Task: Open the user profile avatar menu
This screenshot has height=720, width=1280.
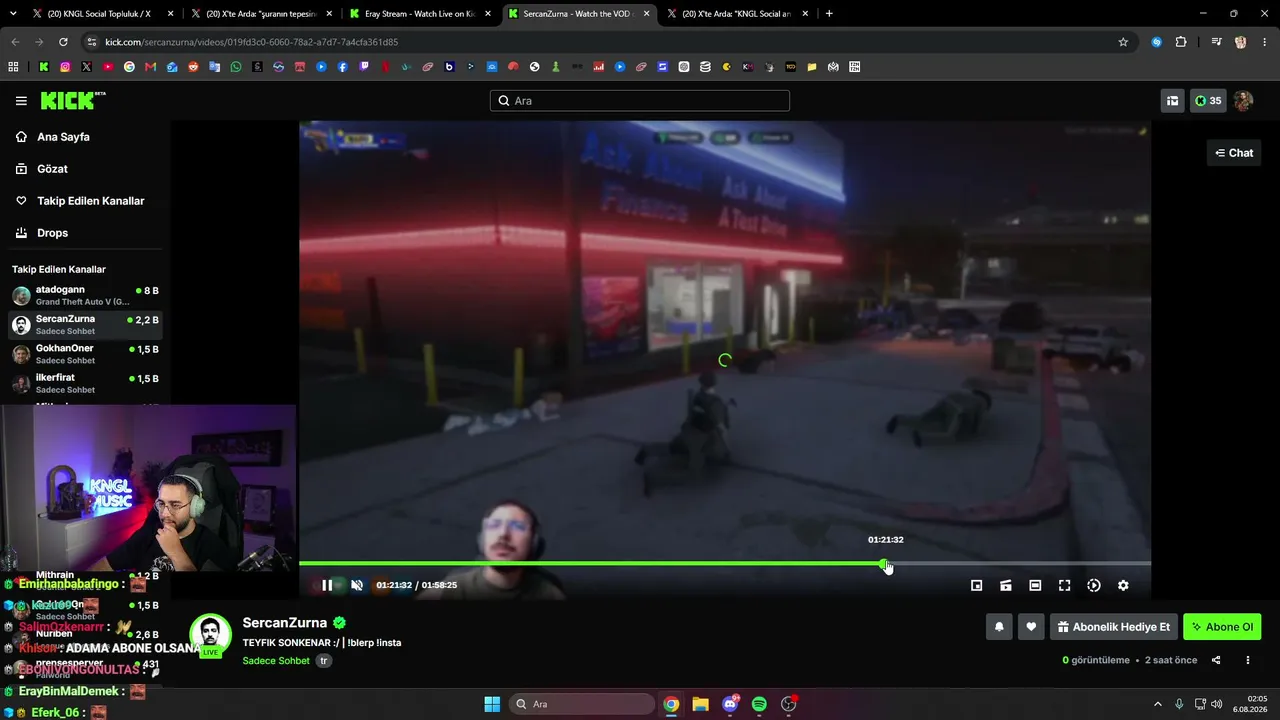Action: pyautogui.click(x=1244, y=101)
